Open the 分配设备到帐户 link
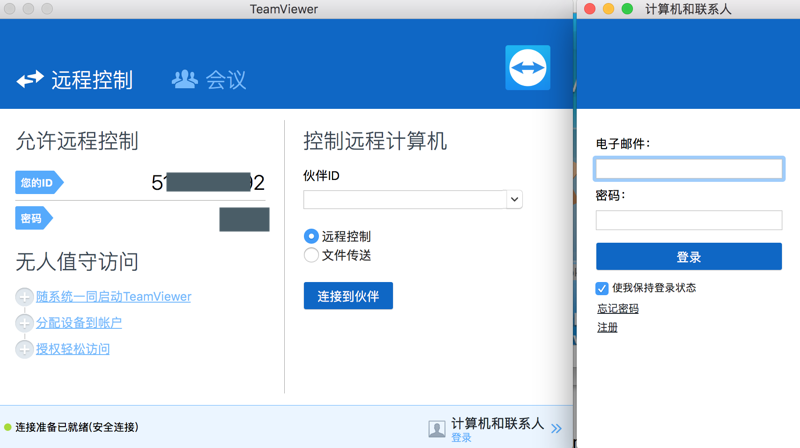 [x=79, y=322]
